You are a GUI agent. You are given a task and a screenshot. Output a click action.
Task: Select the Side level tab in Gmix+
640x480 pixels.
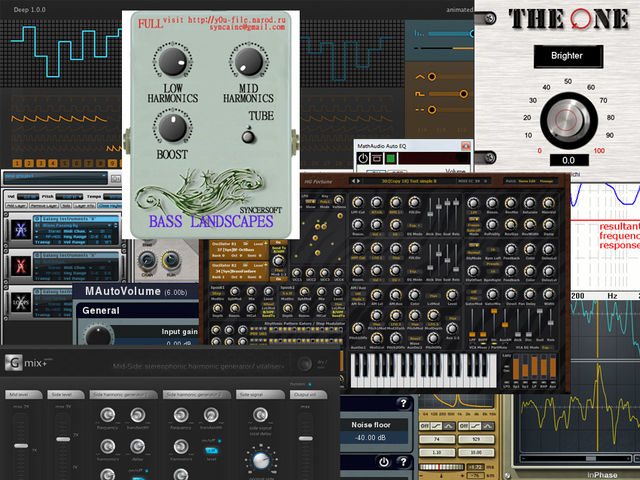tap(66, 395)
